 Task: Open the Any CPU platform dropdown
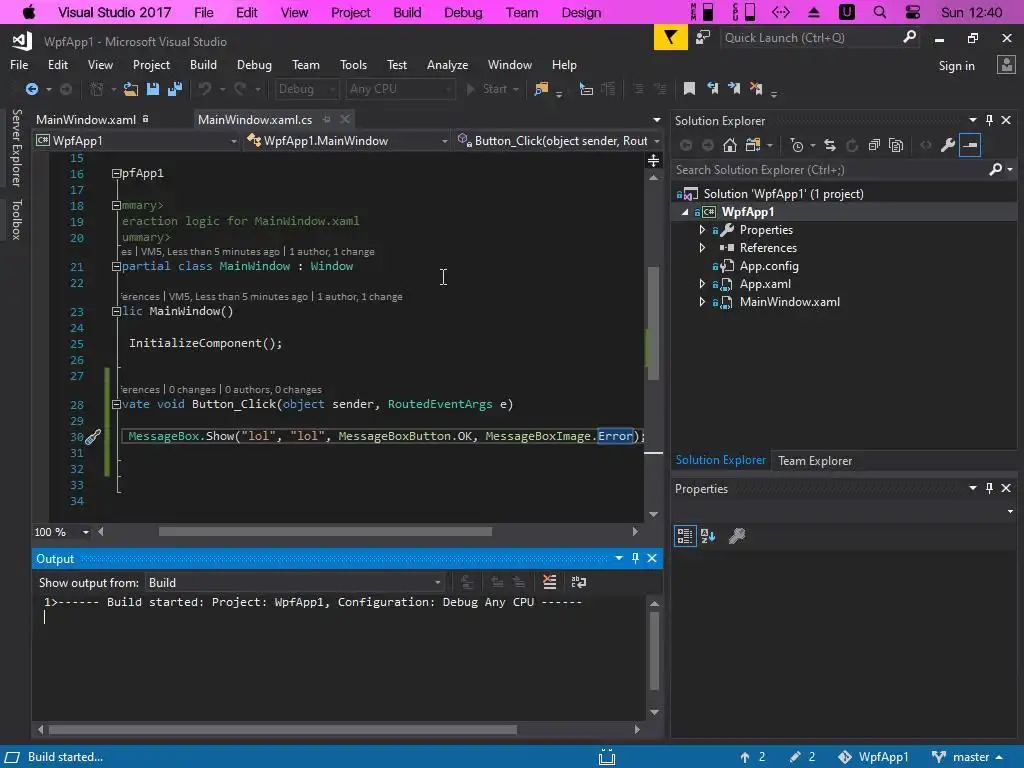pos(400,89)
